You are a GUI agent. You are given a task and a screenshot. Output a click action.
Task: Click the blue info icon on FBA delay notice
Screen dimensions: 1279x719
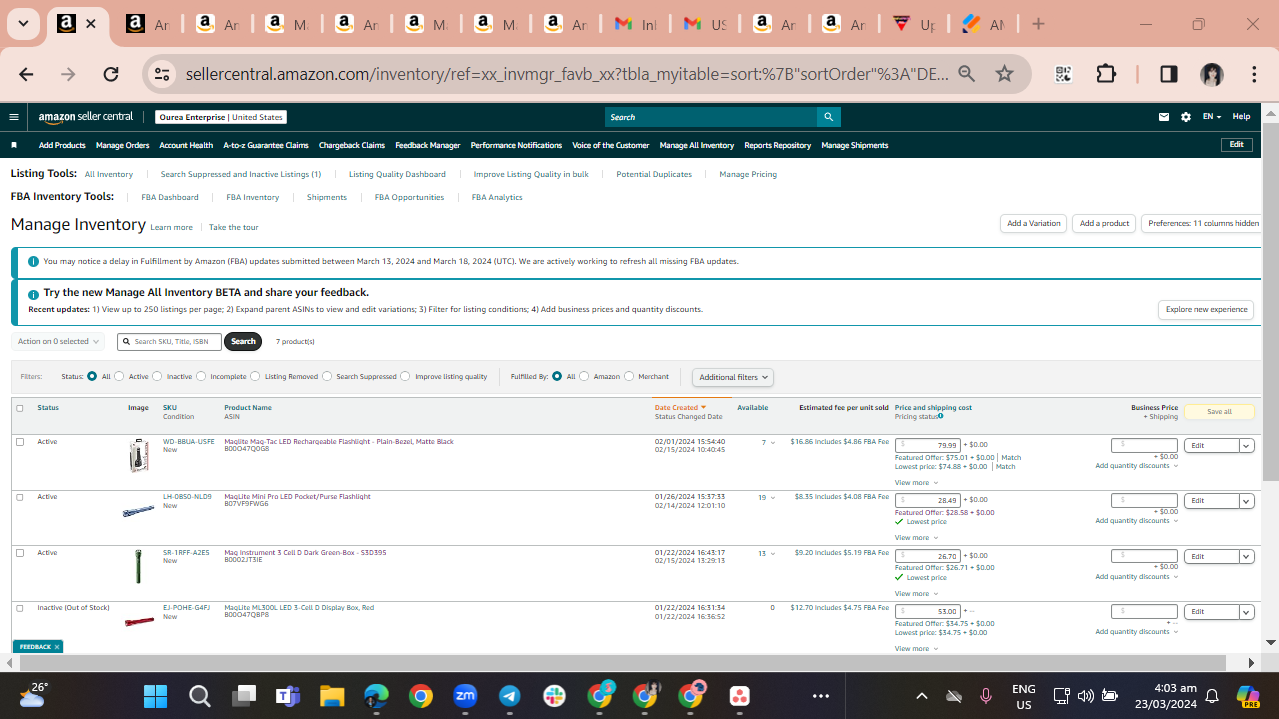point(33,261)
